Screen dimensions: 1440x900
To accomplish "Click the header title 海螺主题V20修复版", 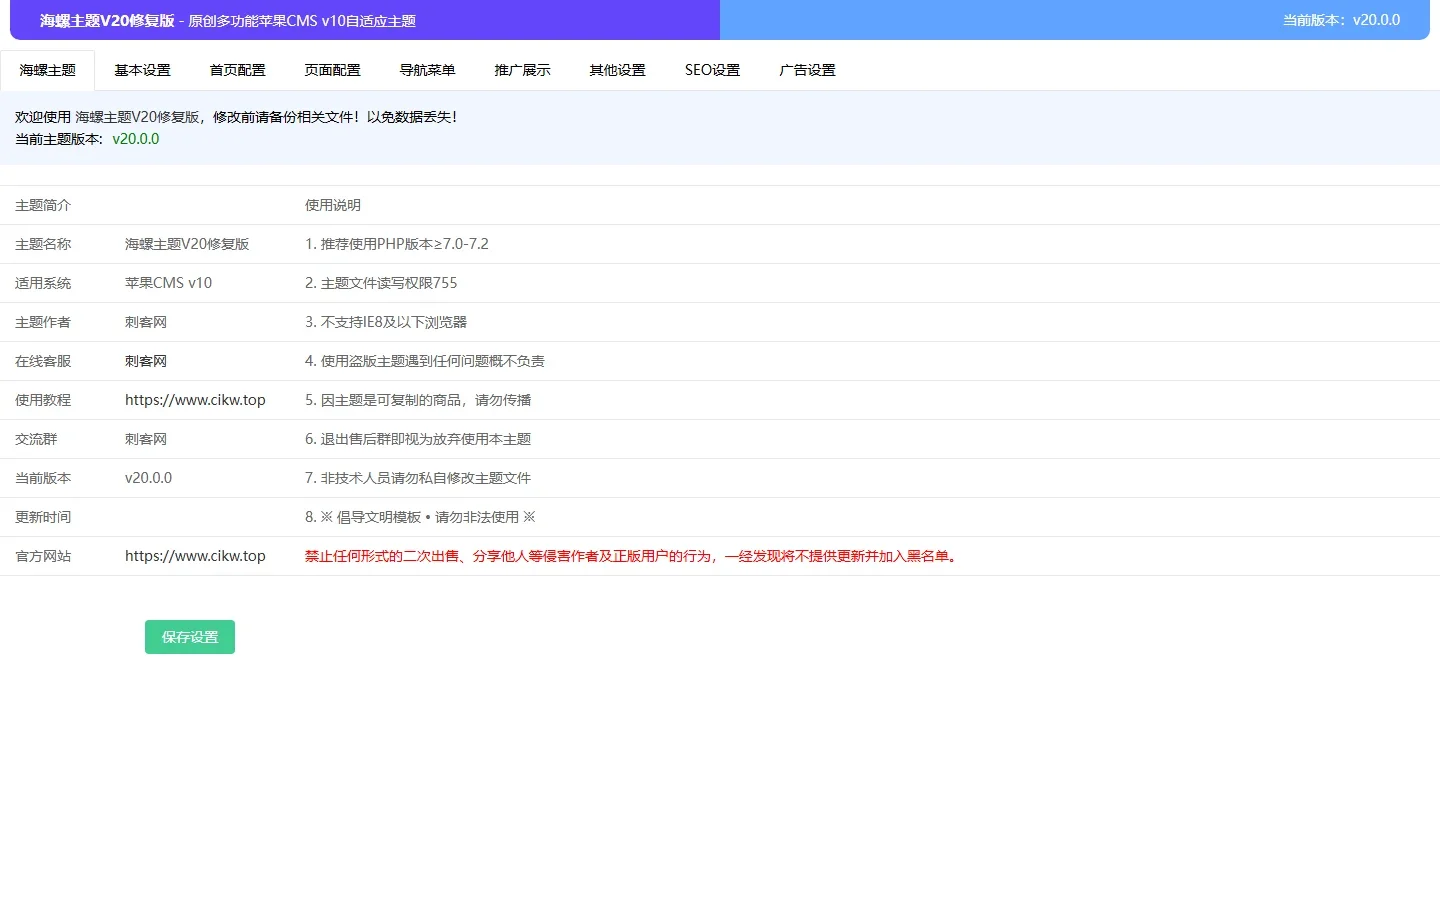I will click(x=107, y=20).
